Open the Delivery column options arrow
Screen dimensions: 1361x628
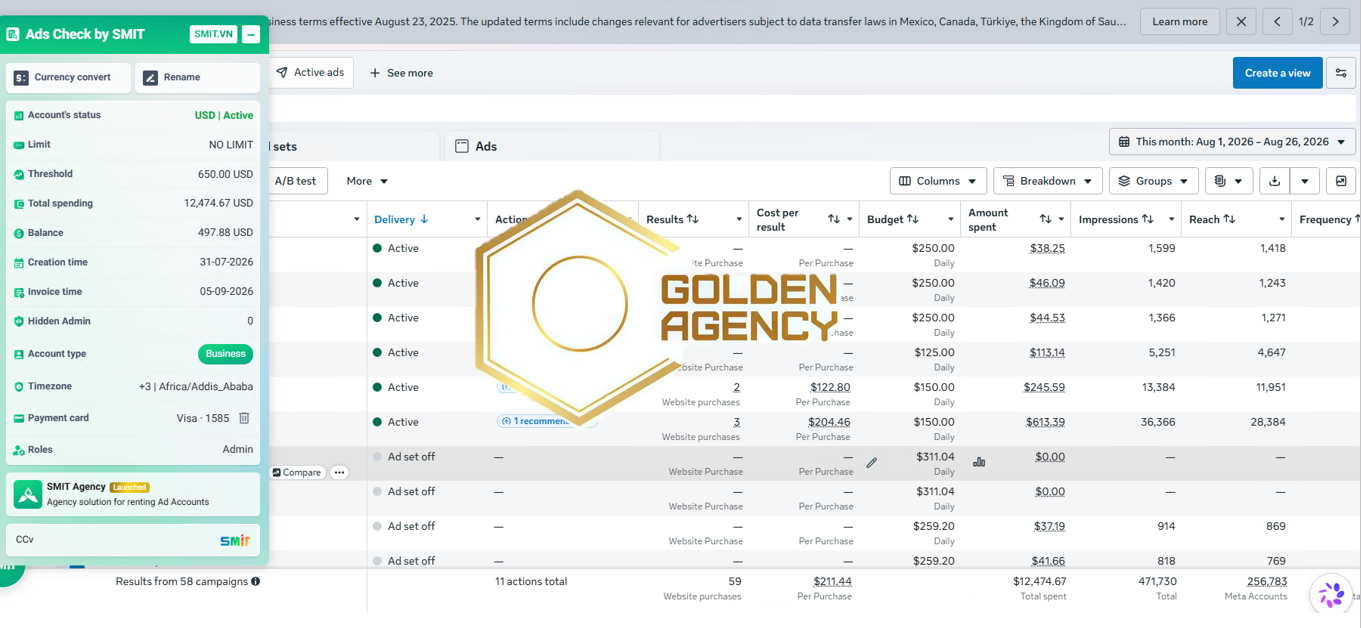tap(477, 220)
